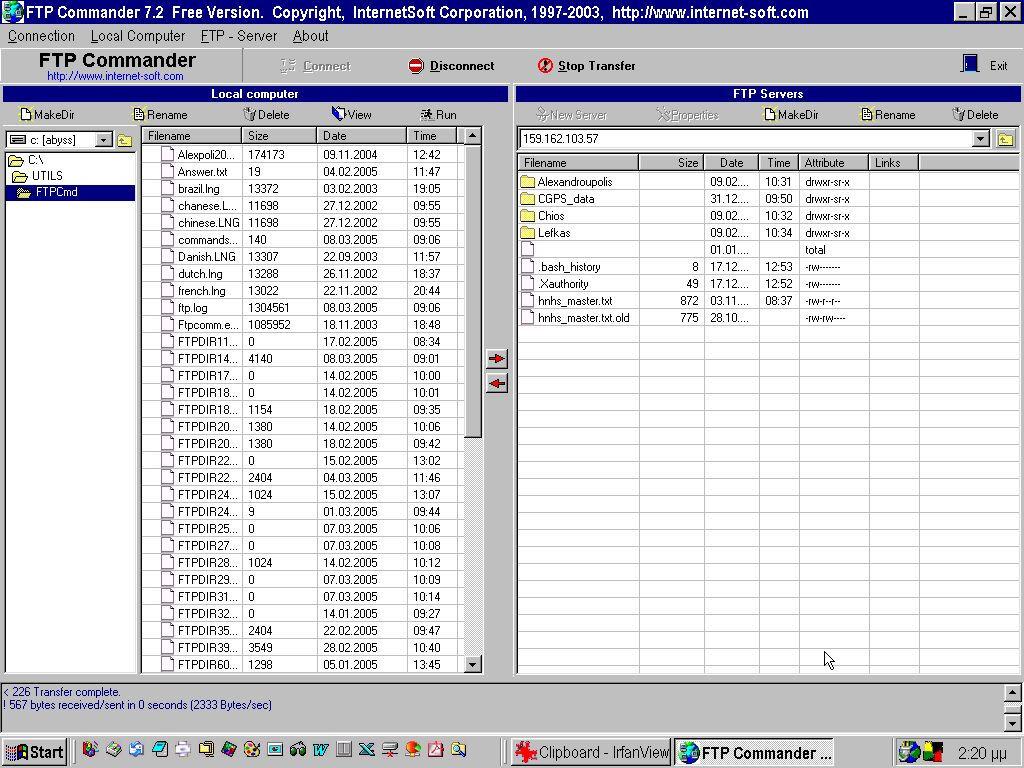Click the server parent folder up icon
This screenshot has width=1024, height=768.
(x=1006, y=138)
